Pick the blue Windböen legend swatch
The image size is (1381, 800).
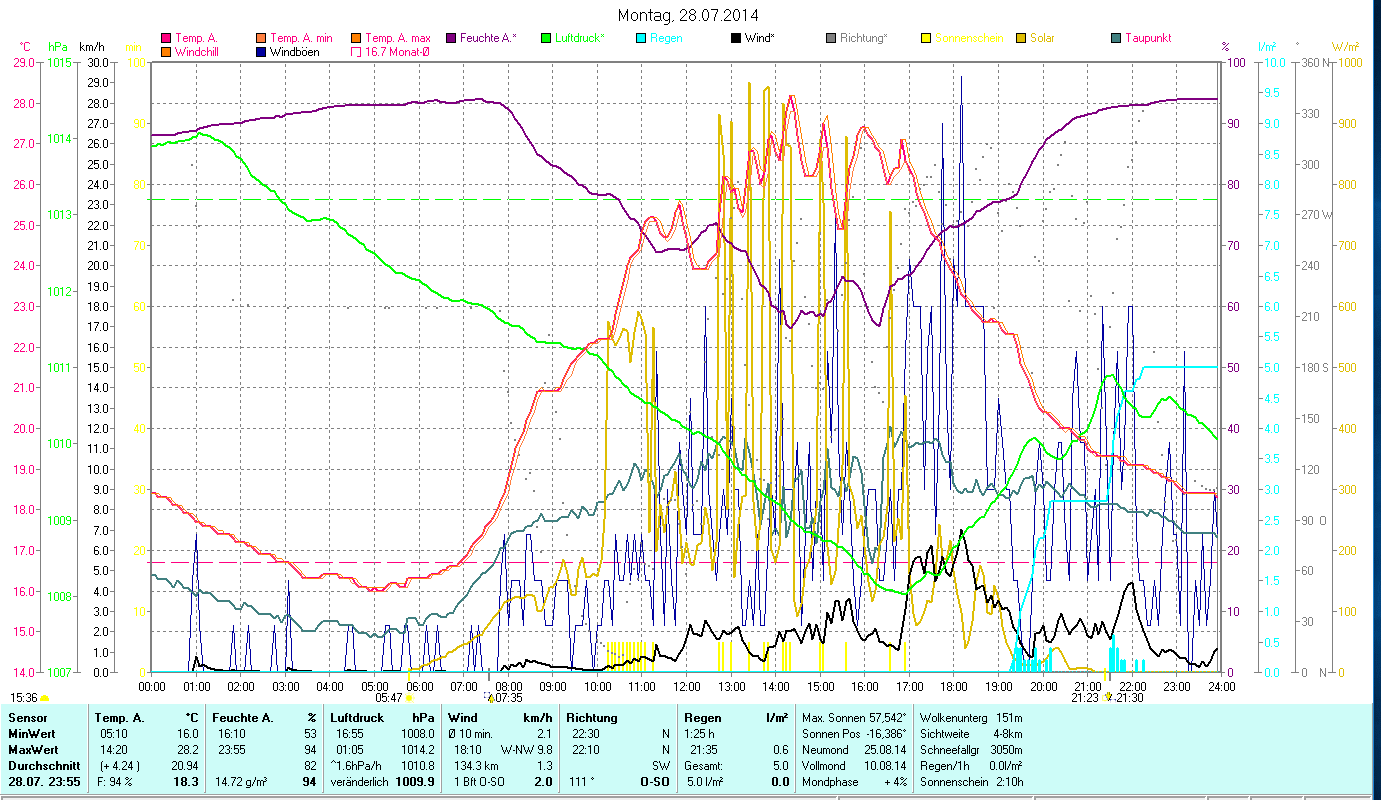(260, 52)
